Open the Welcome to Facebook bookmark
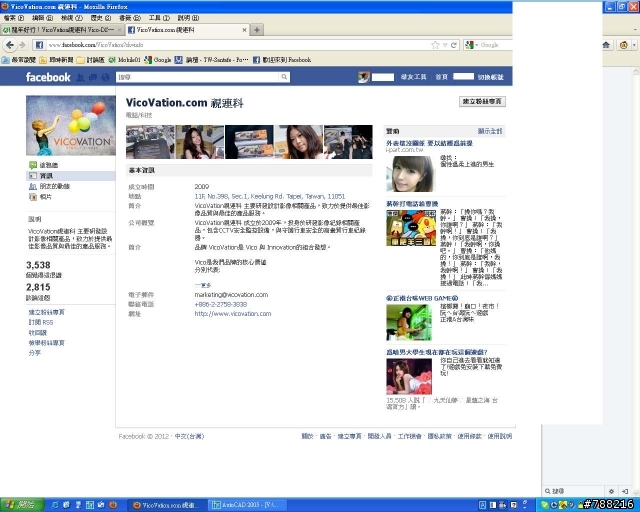640x512 pixels. pyautogui.click(x=282, y=60)
